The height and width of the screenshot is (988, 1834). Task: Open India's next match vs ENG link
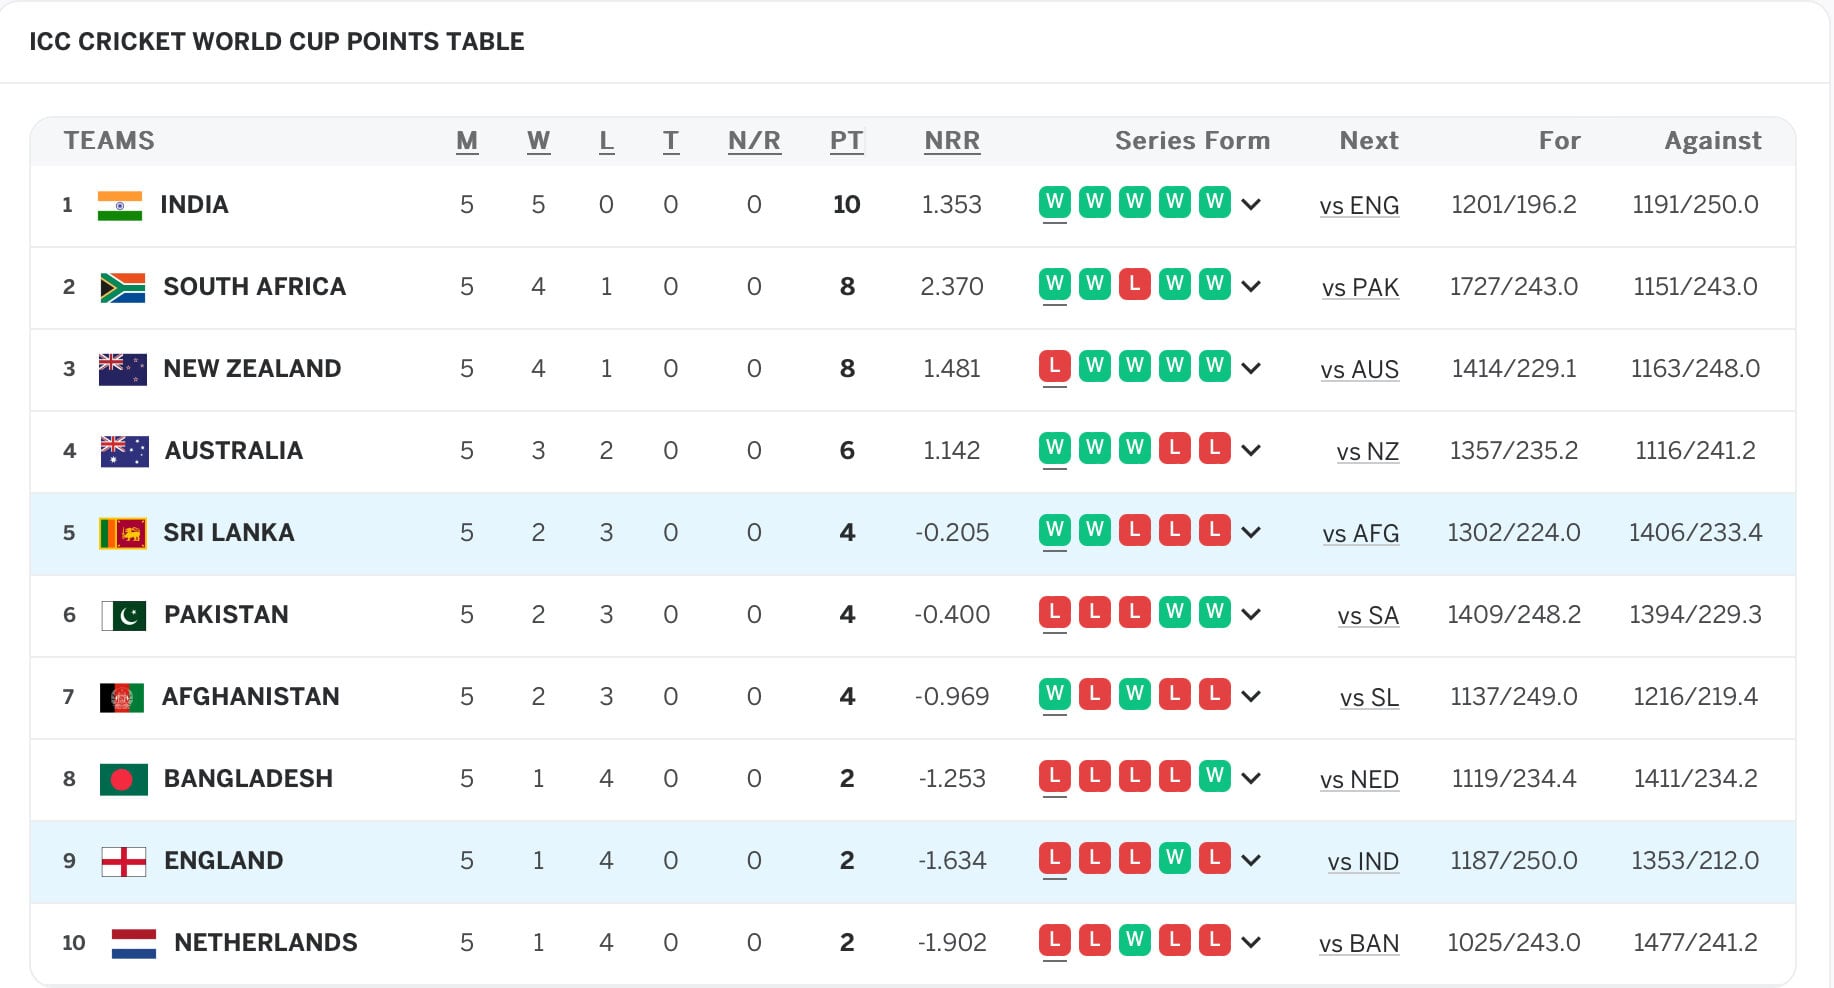coord(1359,206)
